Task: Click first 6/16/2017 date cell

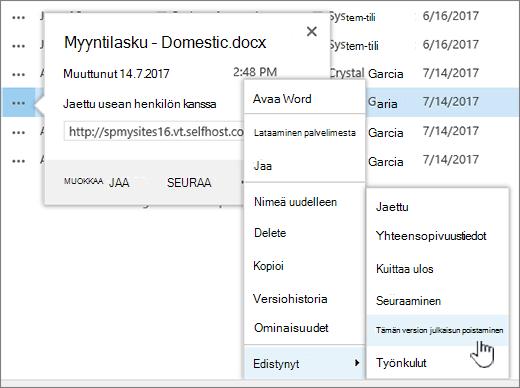Action: (x=450, y=16)
